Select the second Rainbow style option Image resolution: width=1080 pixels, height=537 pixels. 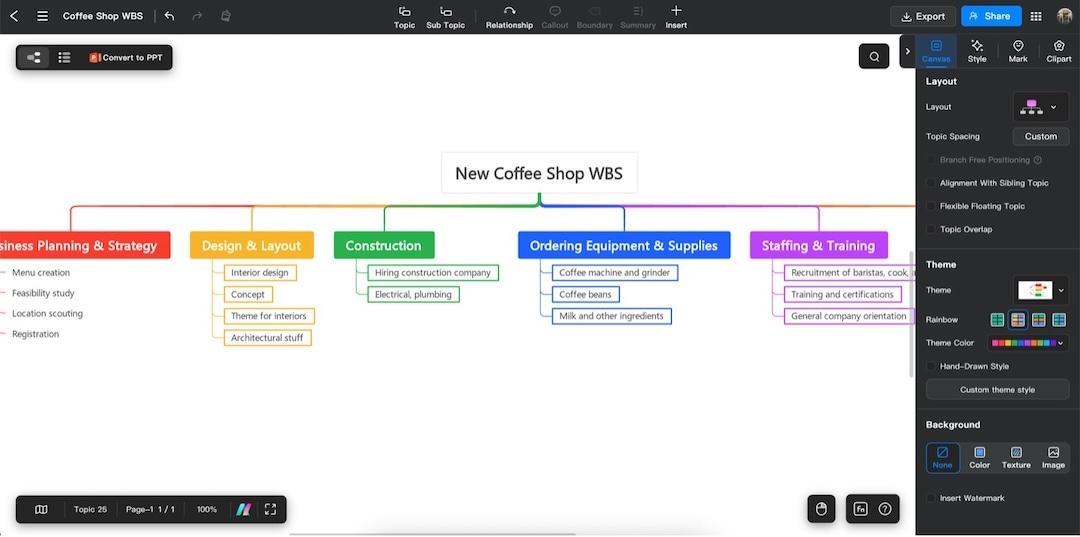(1017, 319)
